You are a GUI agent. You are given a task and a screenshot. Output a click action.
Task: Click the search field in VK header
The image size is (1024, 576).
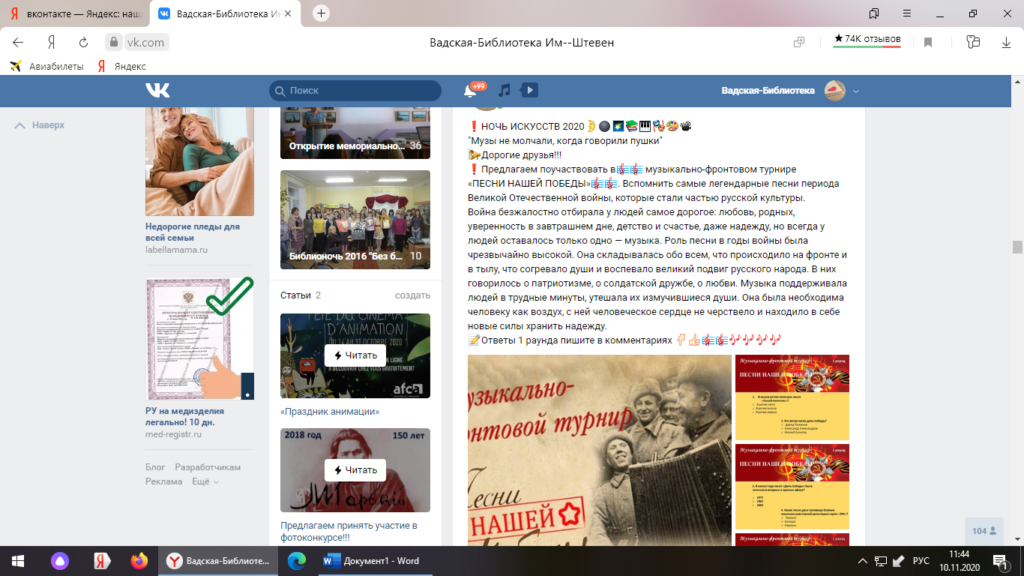pyautogui.click(x=355, y=91)
